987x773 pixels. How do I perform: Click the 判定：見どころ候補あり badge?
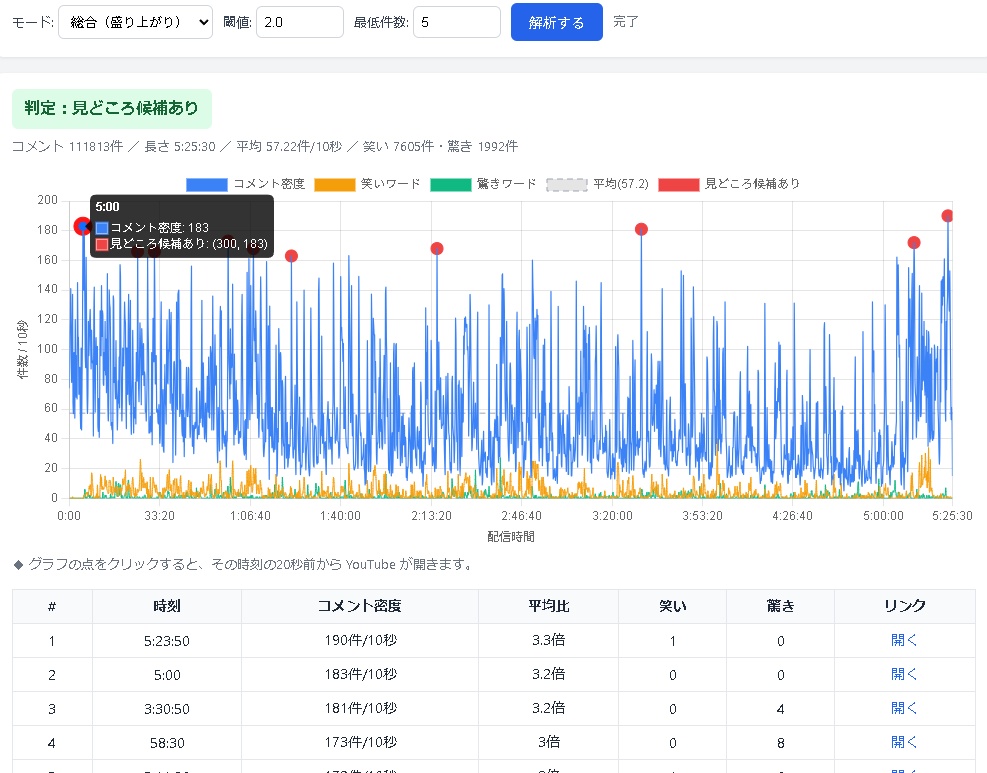point(112,108)
